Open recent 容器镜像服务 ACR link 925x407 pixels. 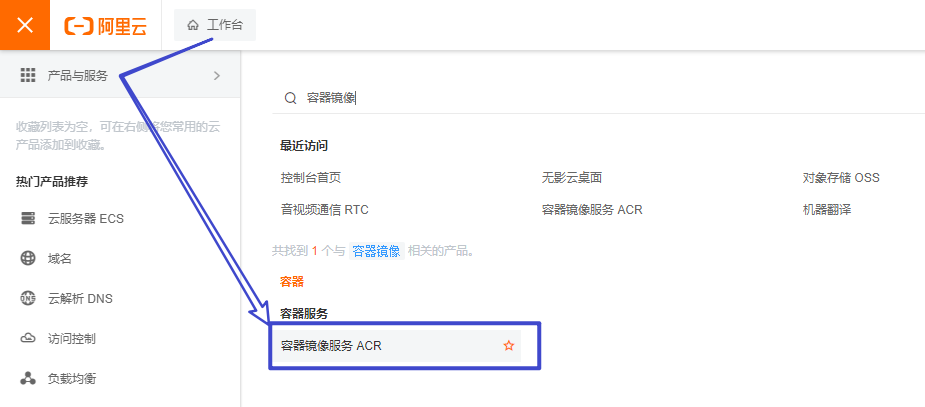click(592, 210)
